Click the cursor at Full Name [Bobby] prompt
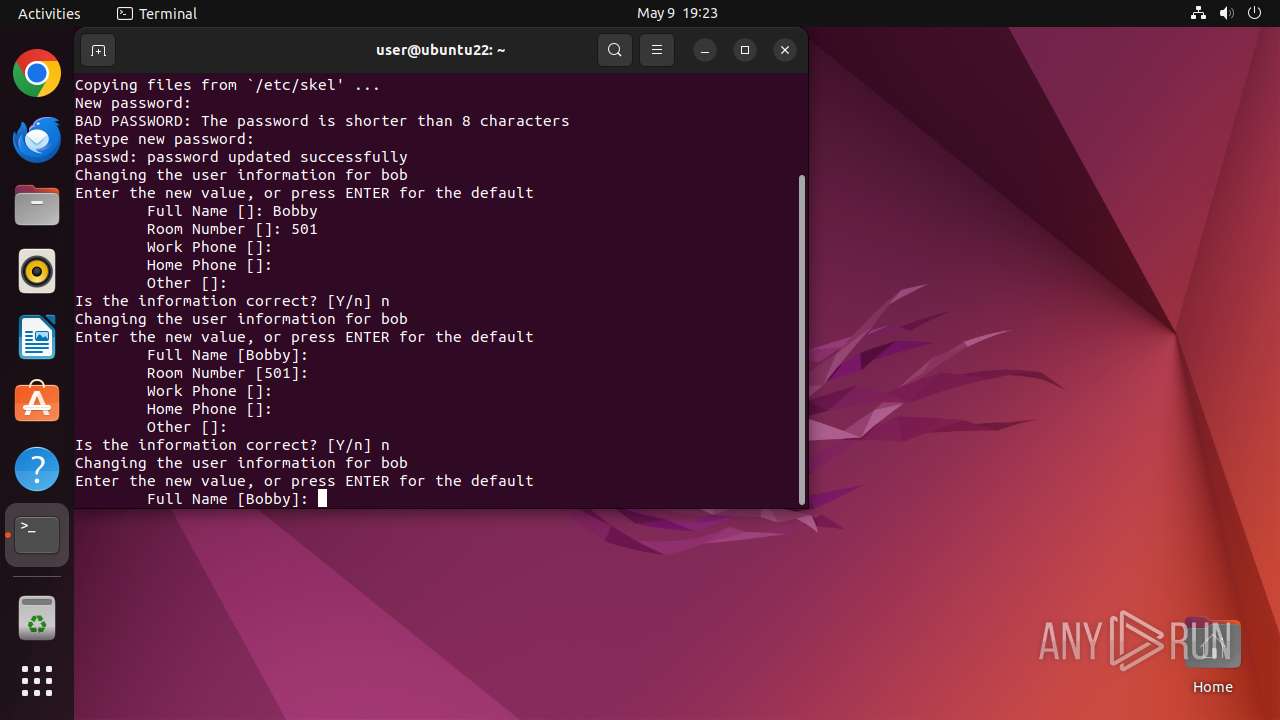Viewport: 1280px width, 720px height. tap(322, 498)
